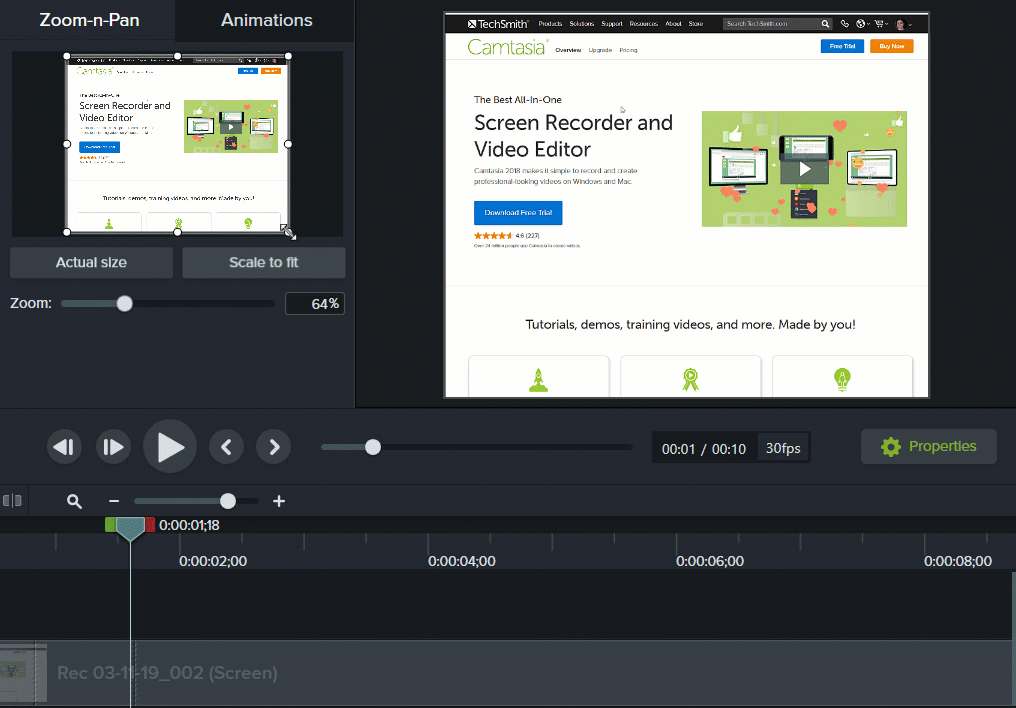The width and height of the screenshot is (1016, 708).
Task: Switch to the Zoom-n-Pan tab
Action: tap(87, 20)
